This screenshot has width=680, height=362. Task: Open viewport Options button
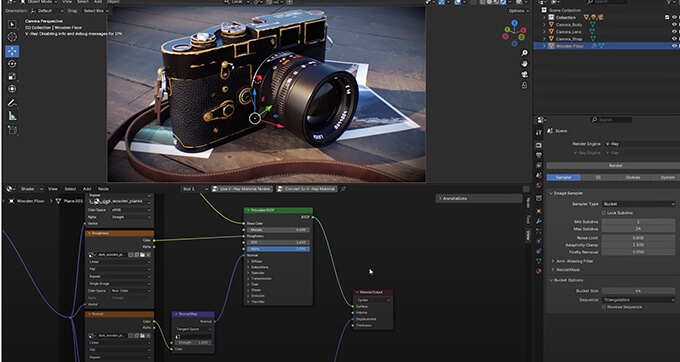click(518, 11)
